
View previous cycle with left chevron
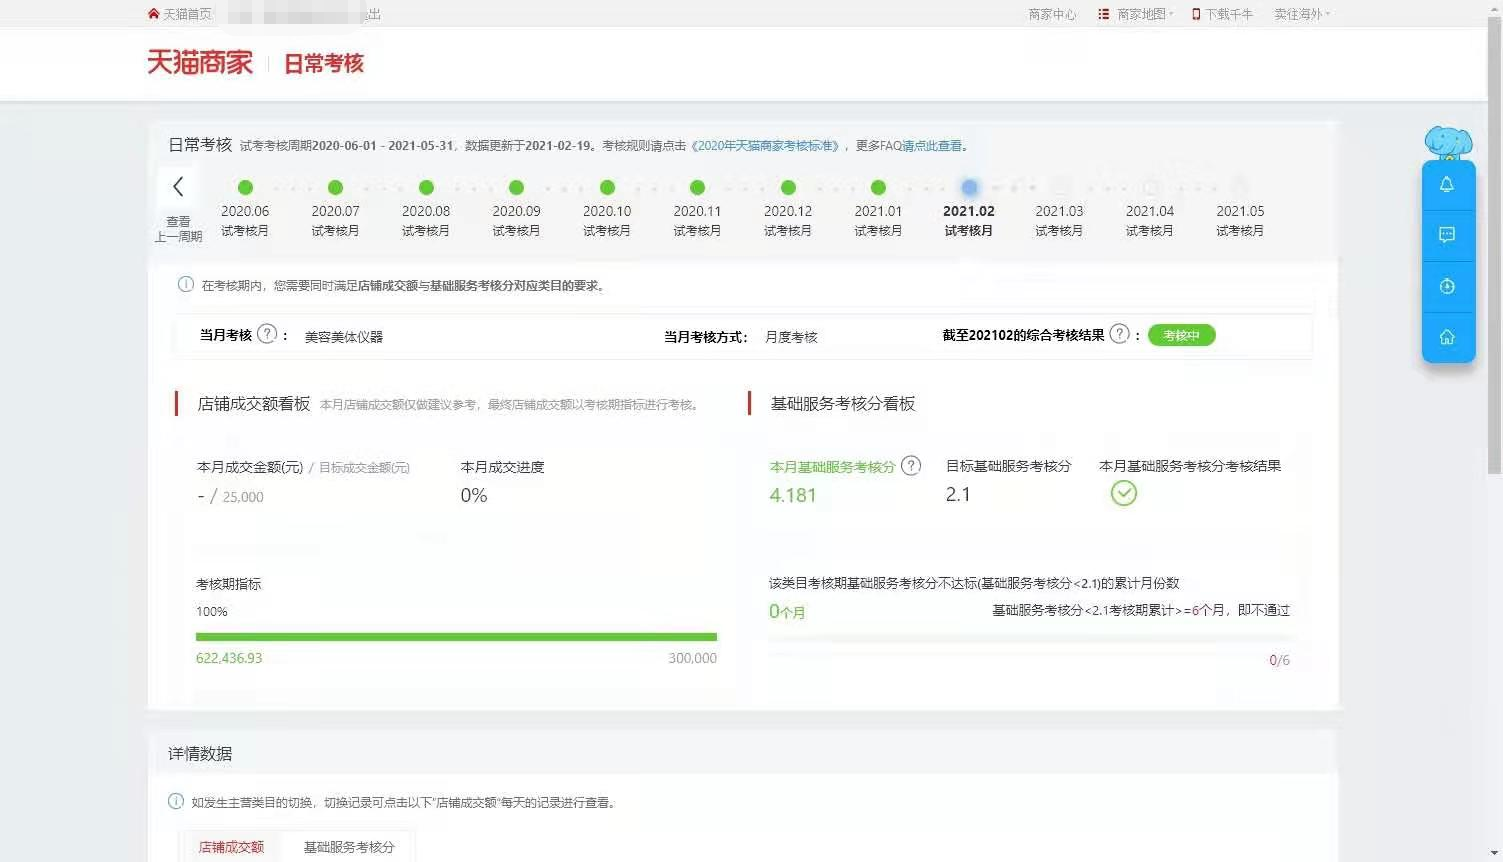tap(178, 187)
